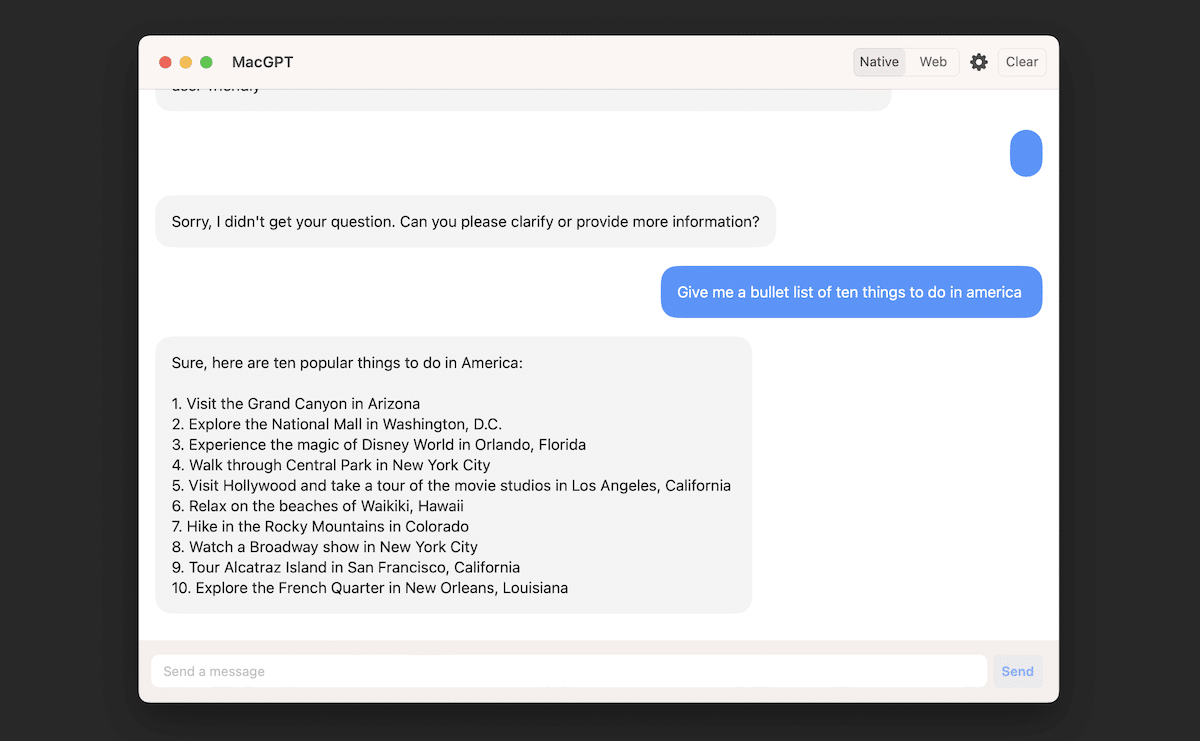Minimize the window using yellow button
Screen dimensions: 1200x741
[186, 62]
